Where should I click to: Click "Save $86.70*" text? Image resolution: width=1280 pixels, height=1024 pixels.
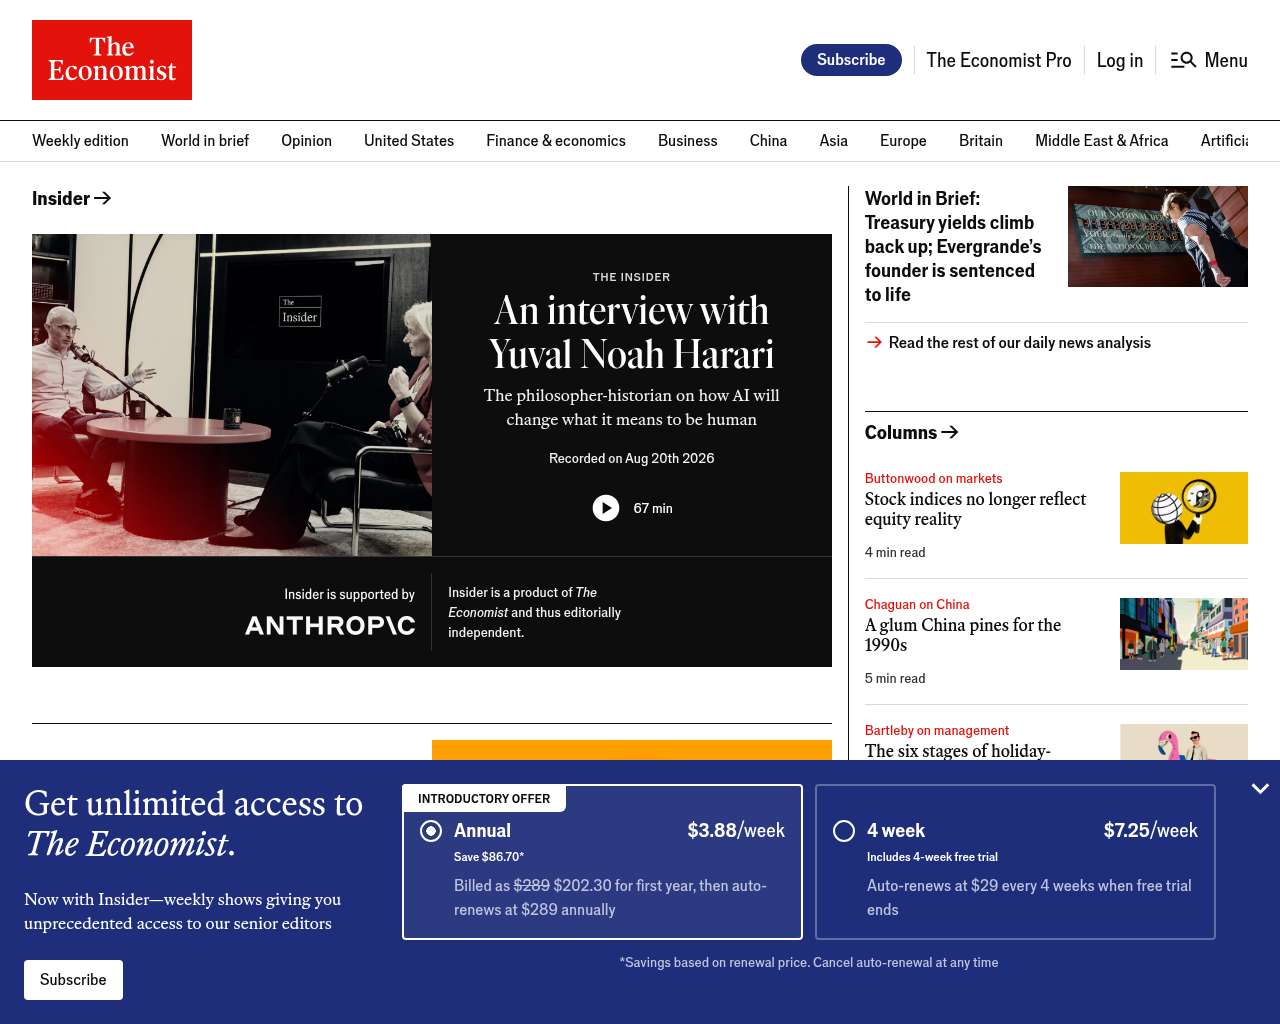pyautogui.click(x=489, y=857)
